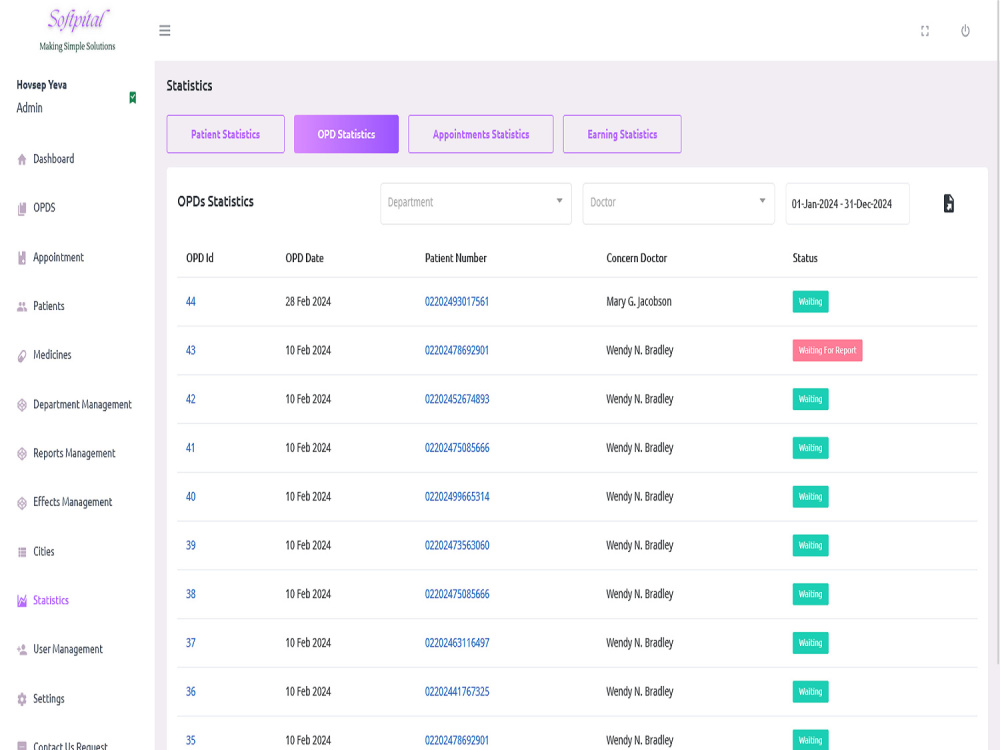Open OPD Id 36 link
This screenshot has height=750, width=1000.
pyautogui.click(x=191, y=692)
